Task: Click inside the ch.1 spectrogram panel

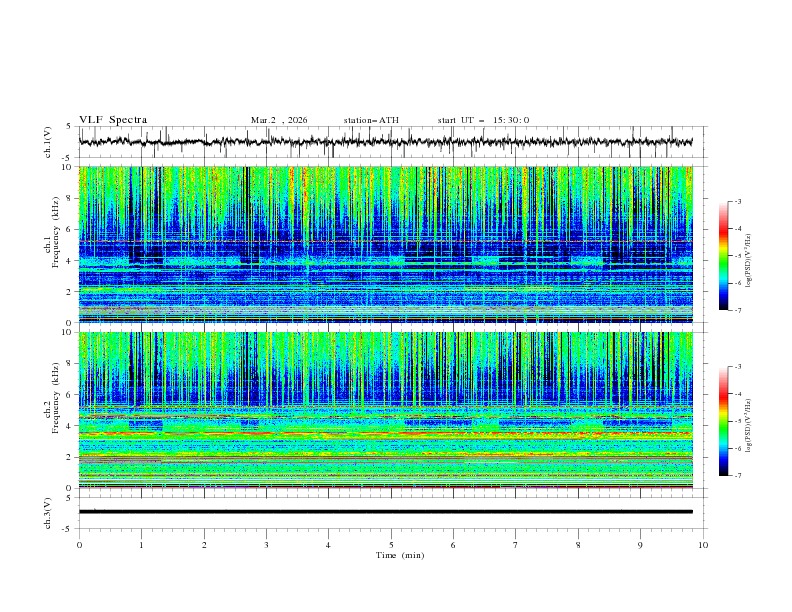Action: (386, 244)
